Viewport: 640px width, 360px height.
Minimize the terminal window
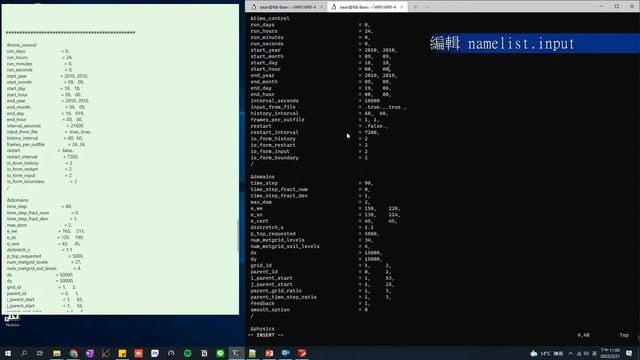coord(601,6)
